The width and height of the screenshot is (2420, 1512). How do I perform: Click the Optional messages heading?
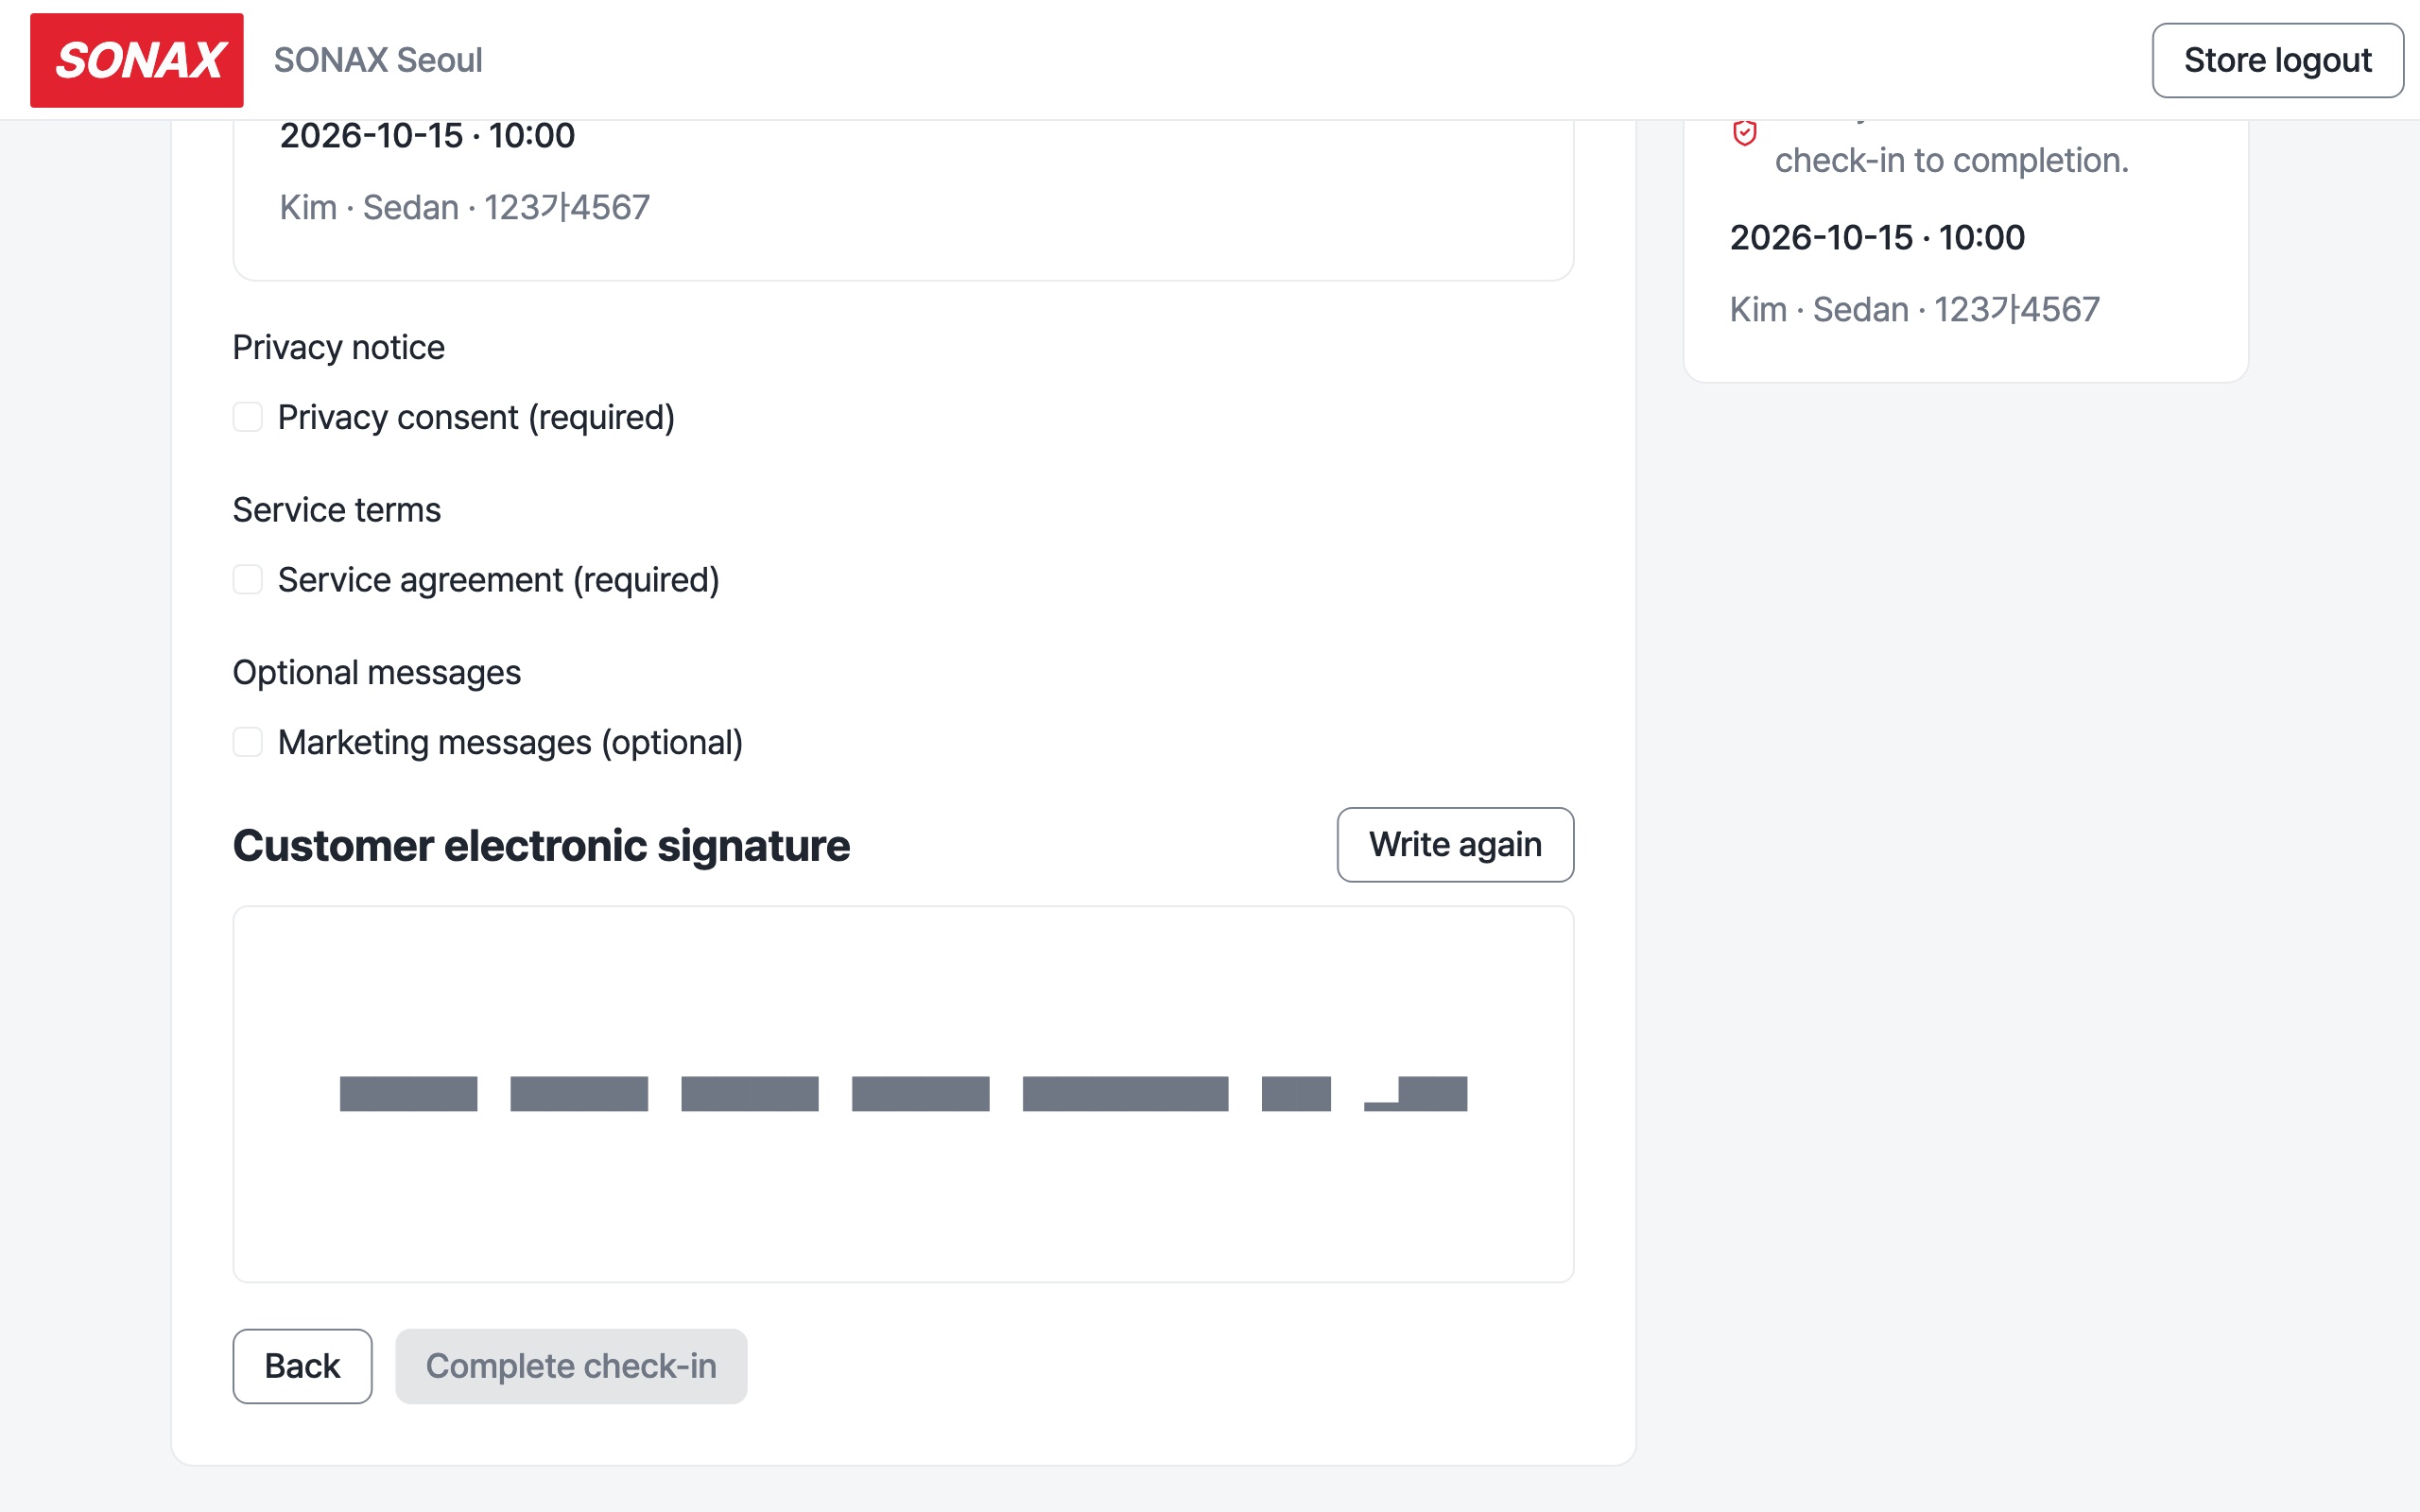tap(376, 672)
